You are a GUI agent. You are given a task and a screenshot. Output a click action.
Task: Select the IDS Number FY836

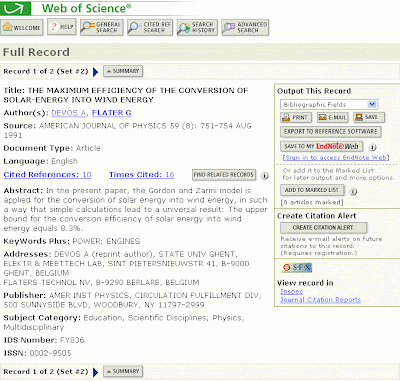click(x=72, y=340)
